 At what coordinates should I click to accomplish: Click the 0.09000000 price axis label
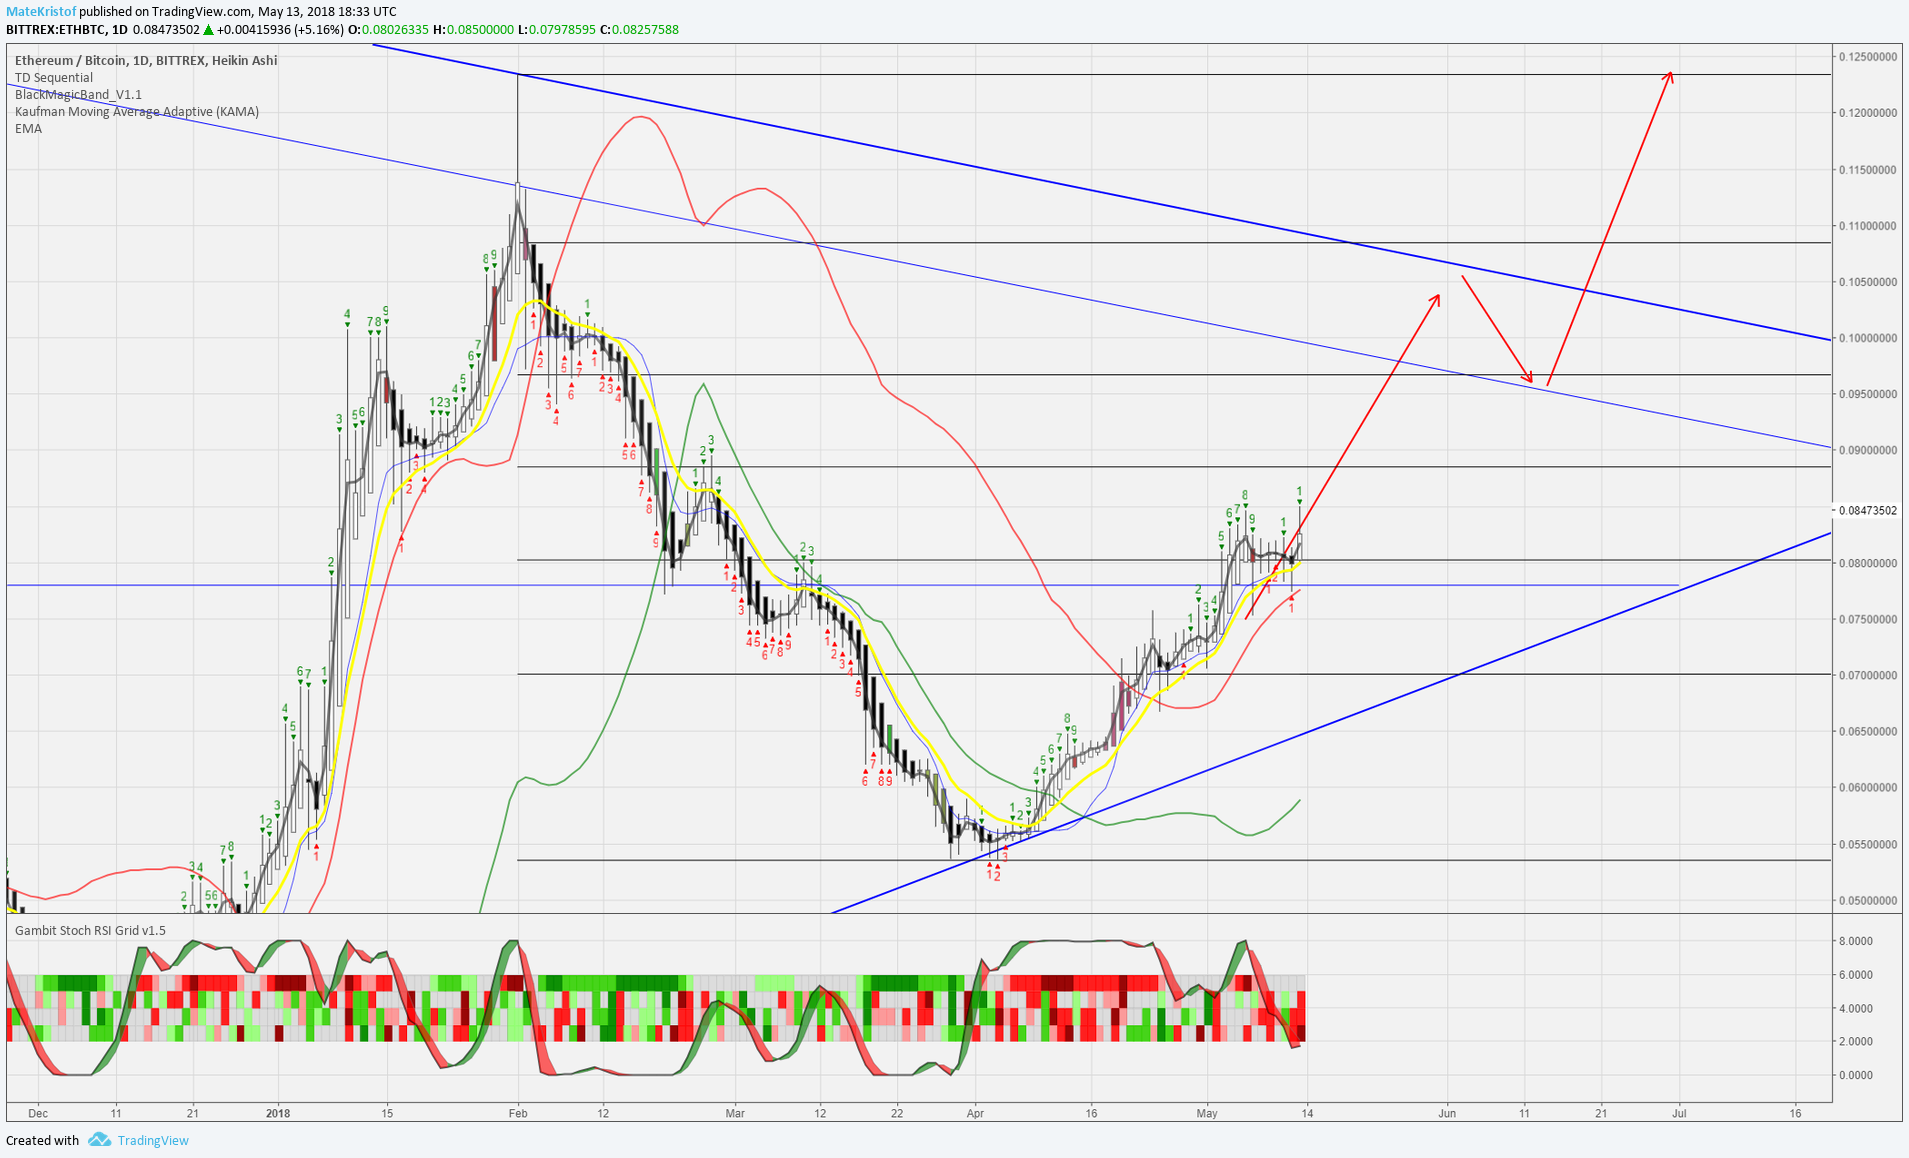(x=1868, y=450)
